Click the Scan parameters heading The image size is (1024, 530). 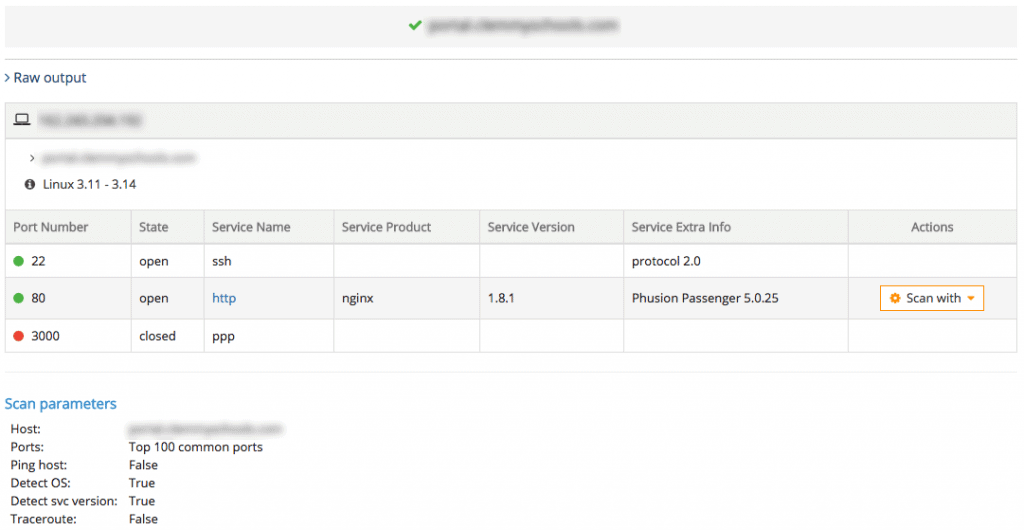(61, 403)
